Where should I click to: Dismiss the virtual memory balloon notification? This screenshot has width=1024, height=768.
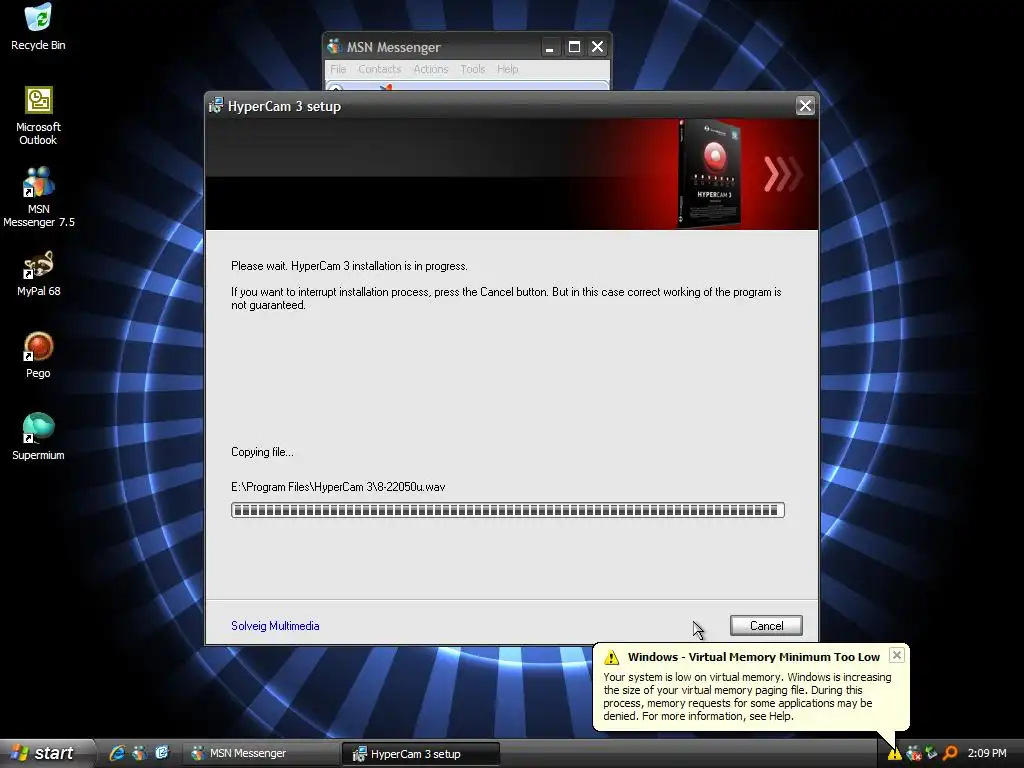click(897, 655)
